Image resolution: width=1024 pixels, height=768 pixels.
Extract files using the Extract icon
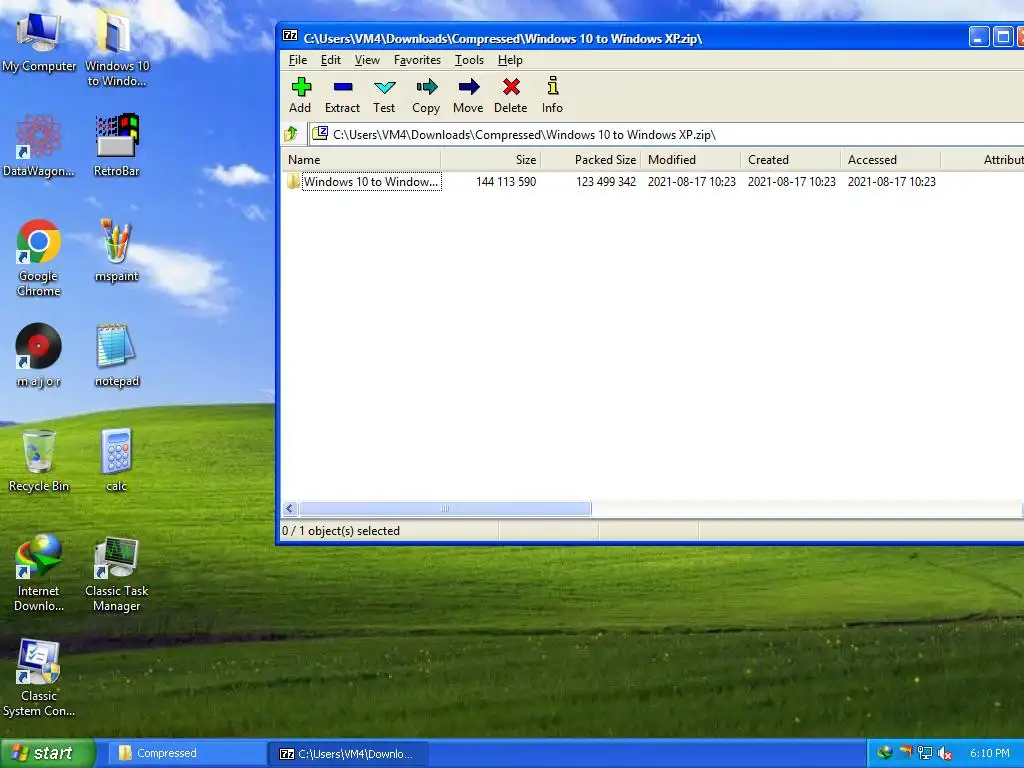point(342,95)
